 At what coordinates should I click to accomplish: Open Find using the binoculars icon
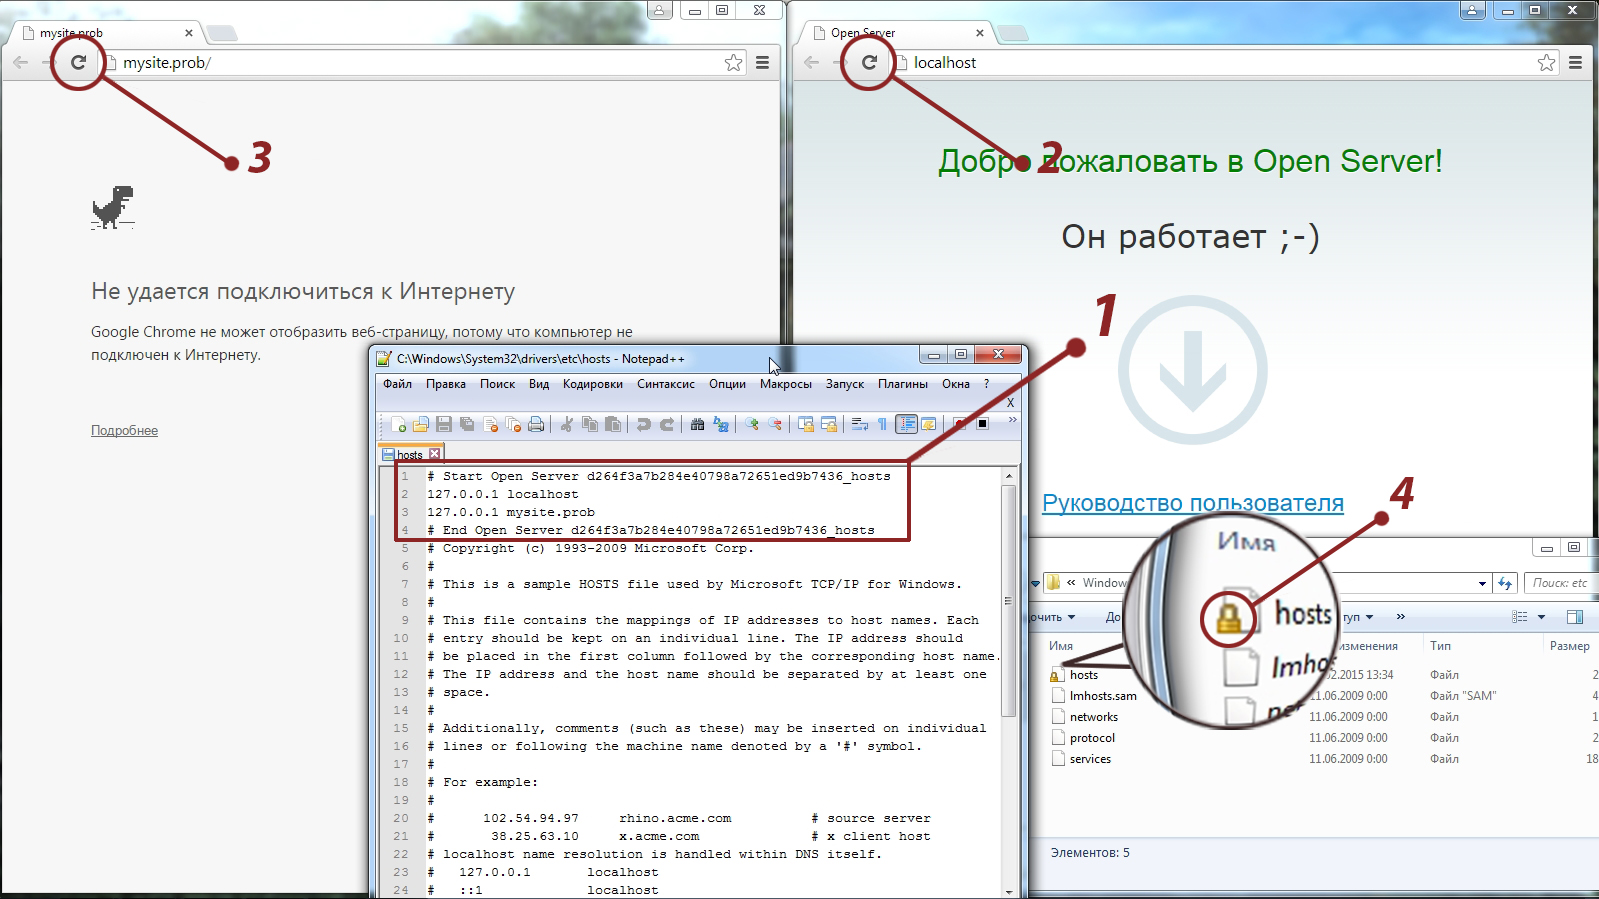[697, 425]
